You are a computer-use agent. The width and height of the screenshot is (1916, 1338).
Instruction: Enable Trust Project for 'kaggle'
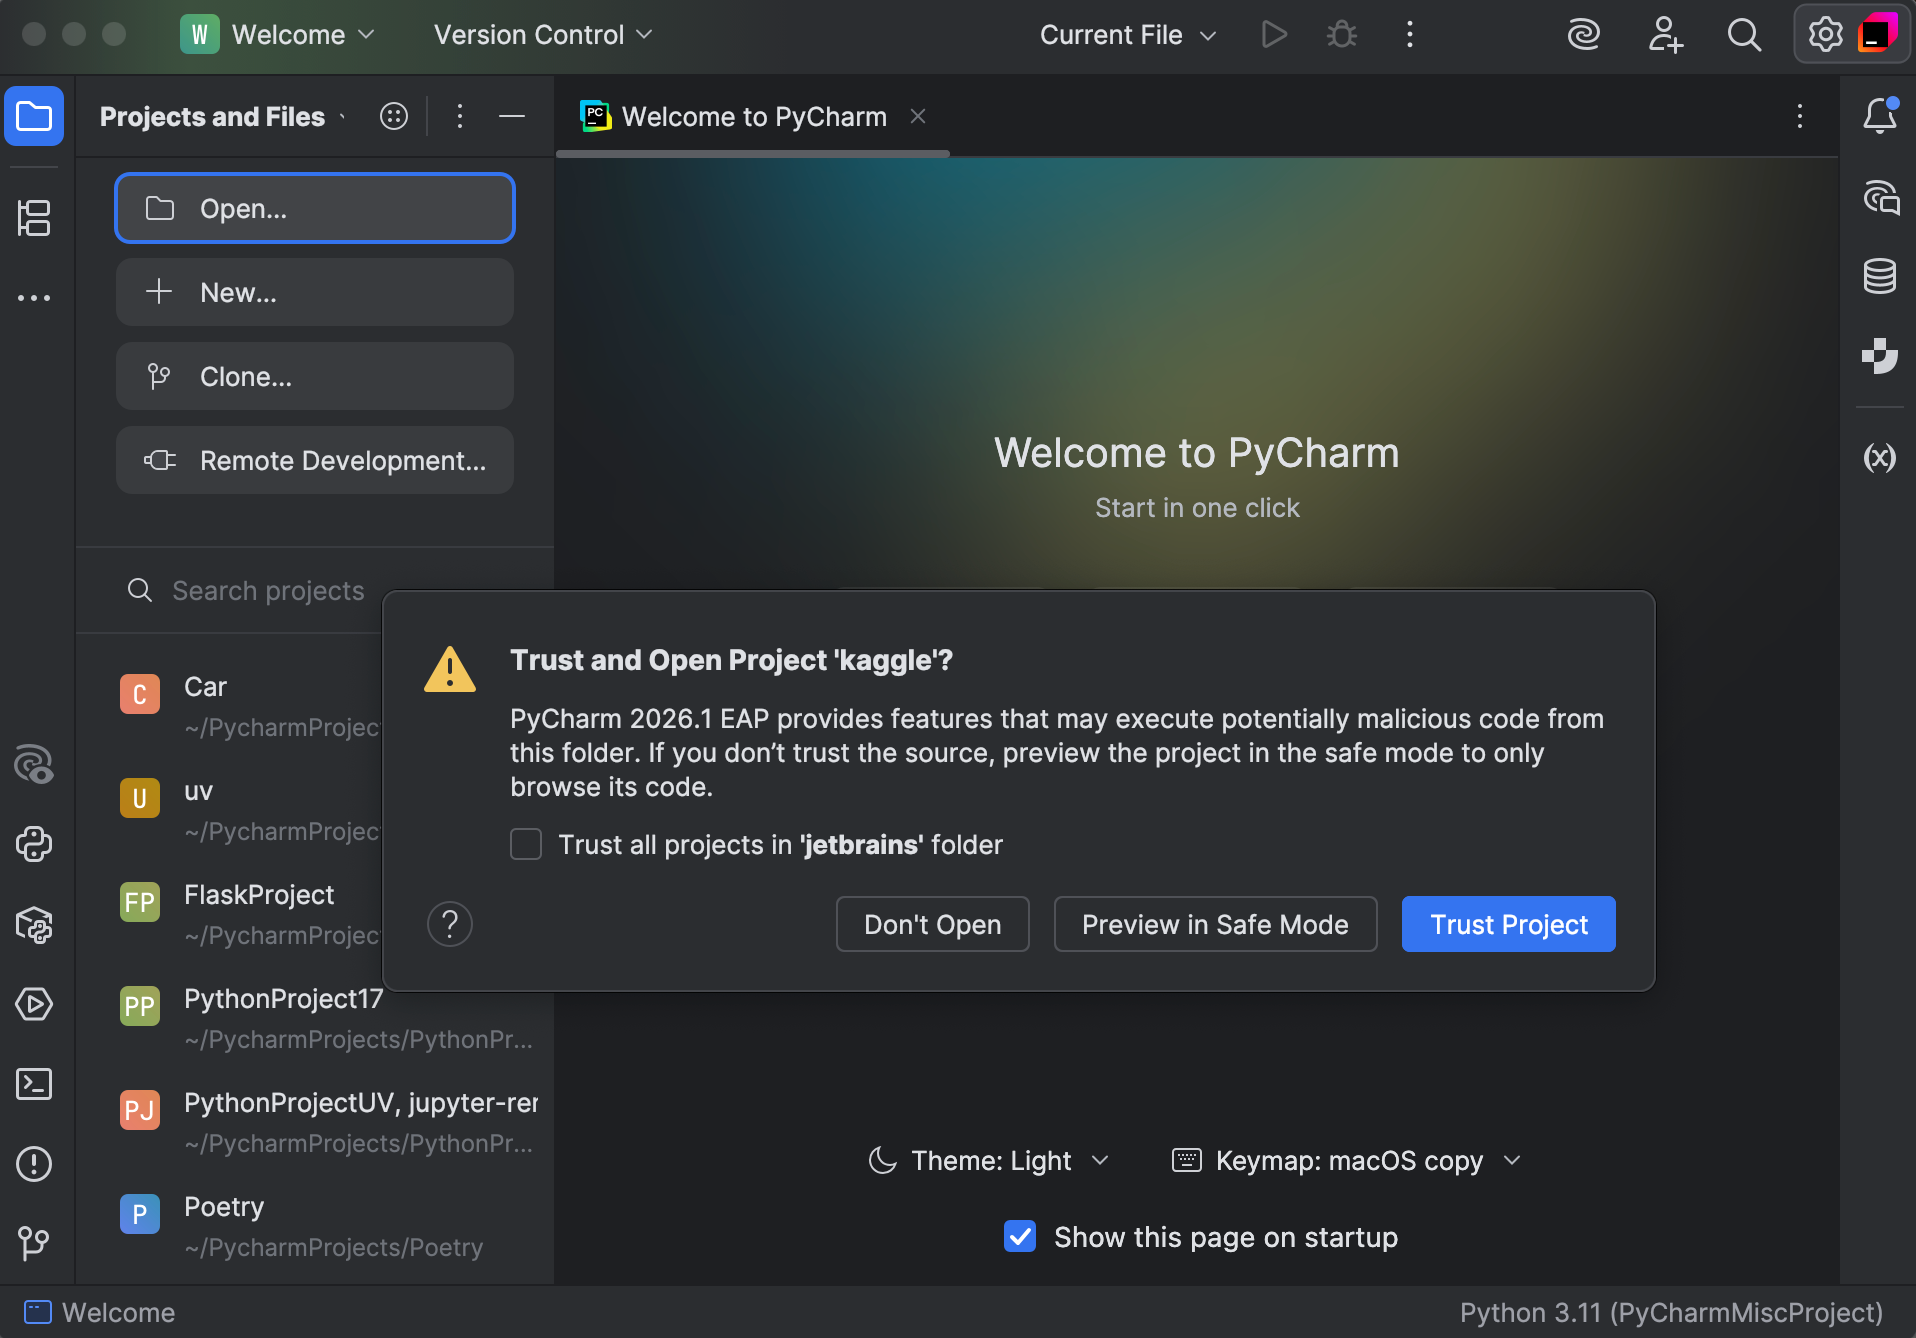click(x=1507, y=924)
